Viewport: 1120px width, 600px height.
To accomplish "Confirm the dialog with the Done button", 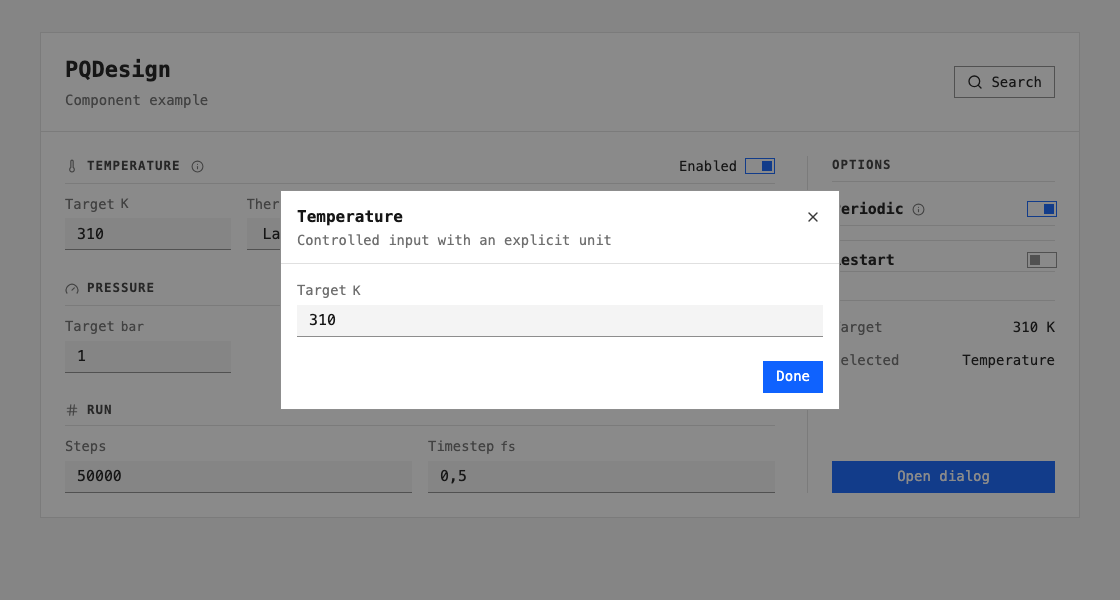I will 792,376.
